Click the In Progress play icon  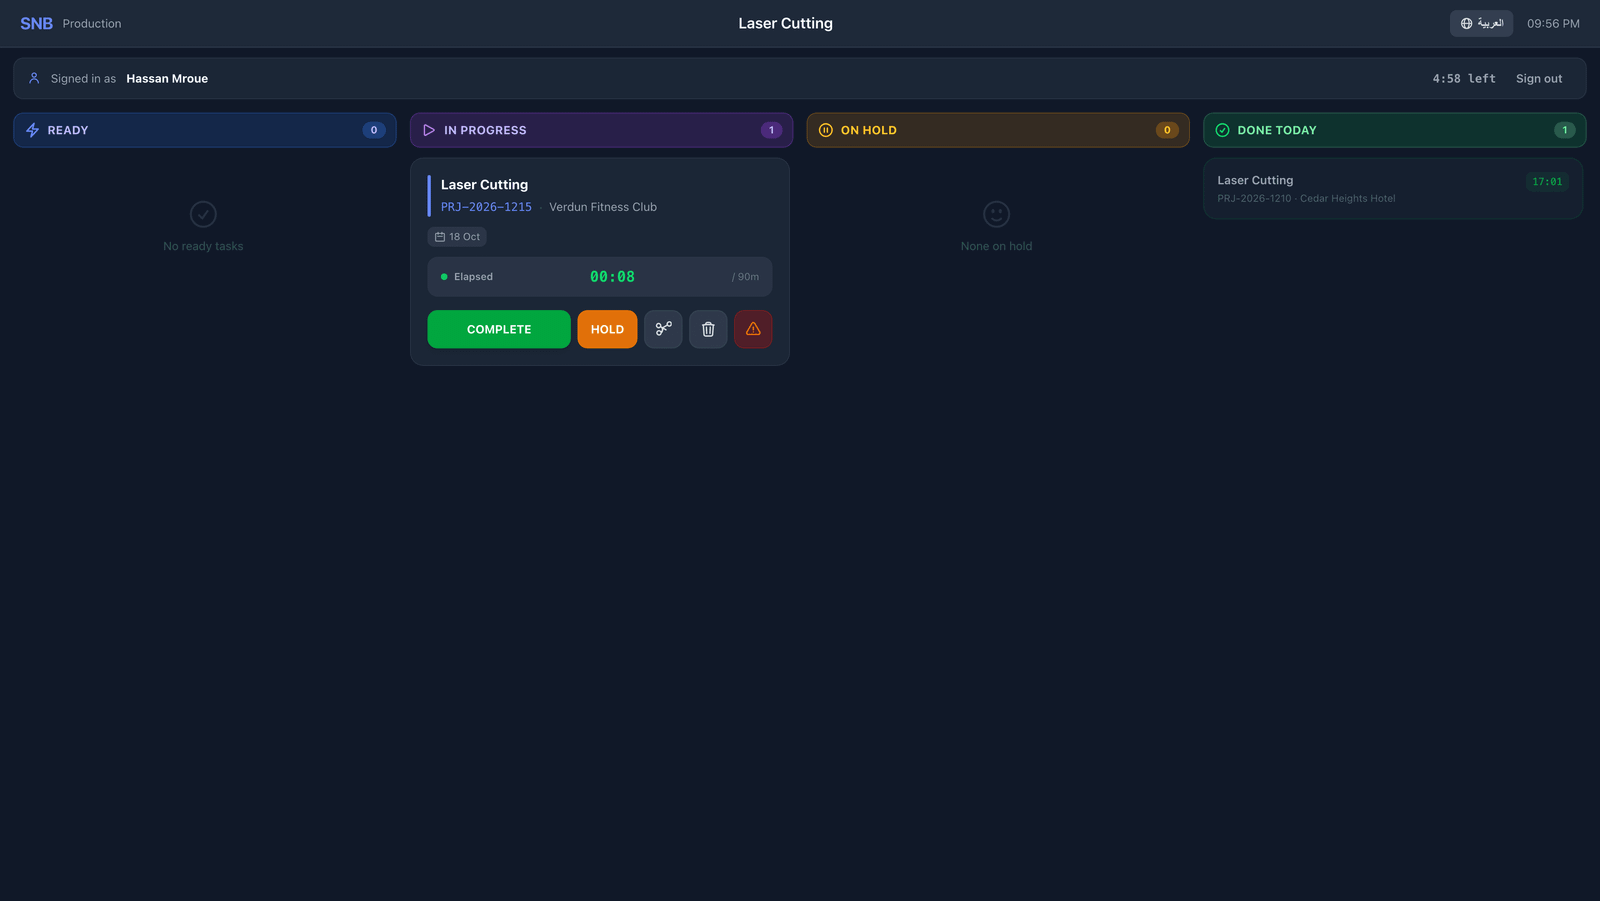point(429,130)
